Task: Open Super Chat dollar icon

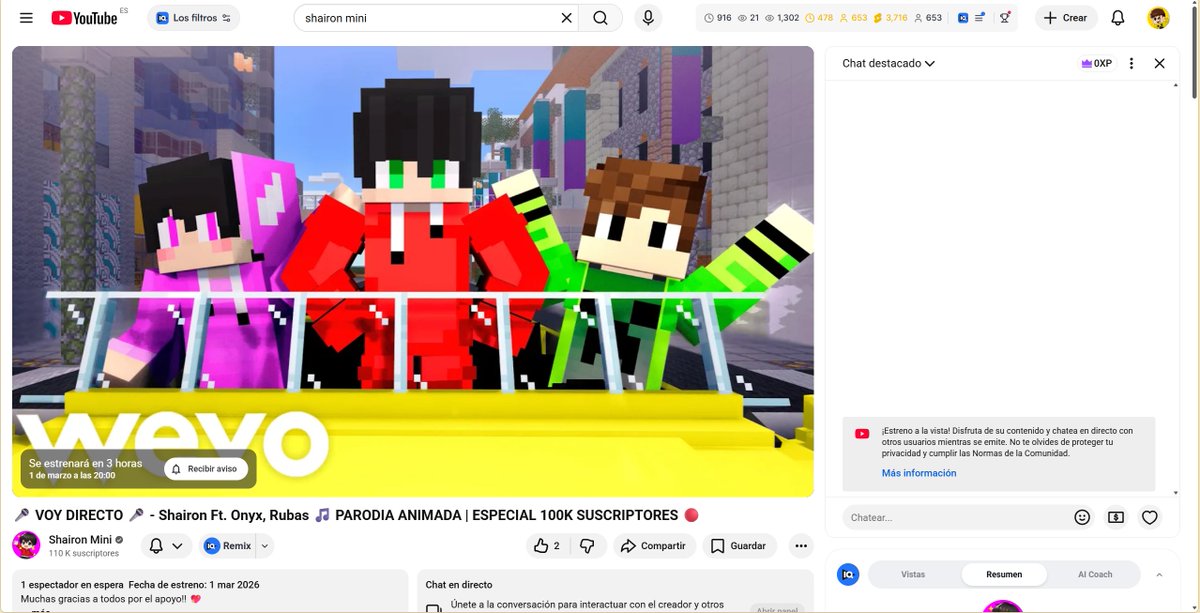Action: (x=1116, y=517)
